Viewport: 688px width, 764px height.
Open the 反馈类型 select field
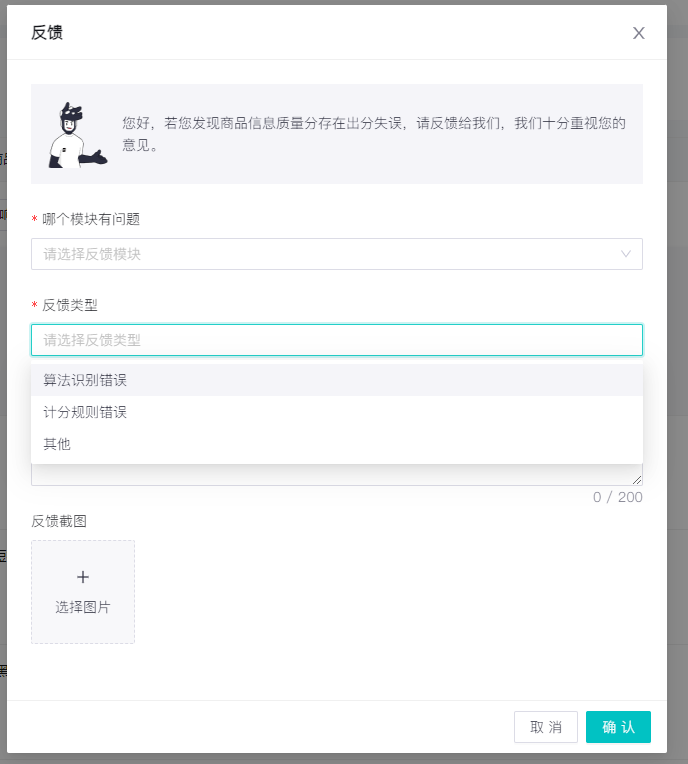pos(337,340)
